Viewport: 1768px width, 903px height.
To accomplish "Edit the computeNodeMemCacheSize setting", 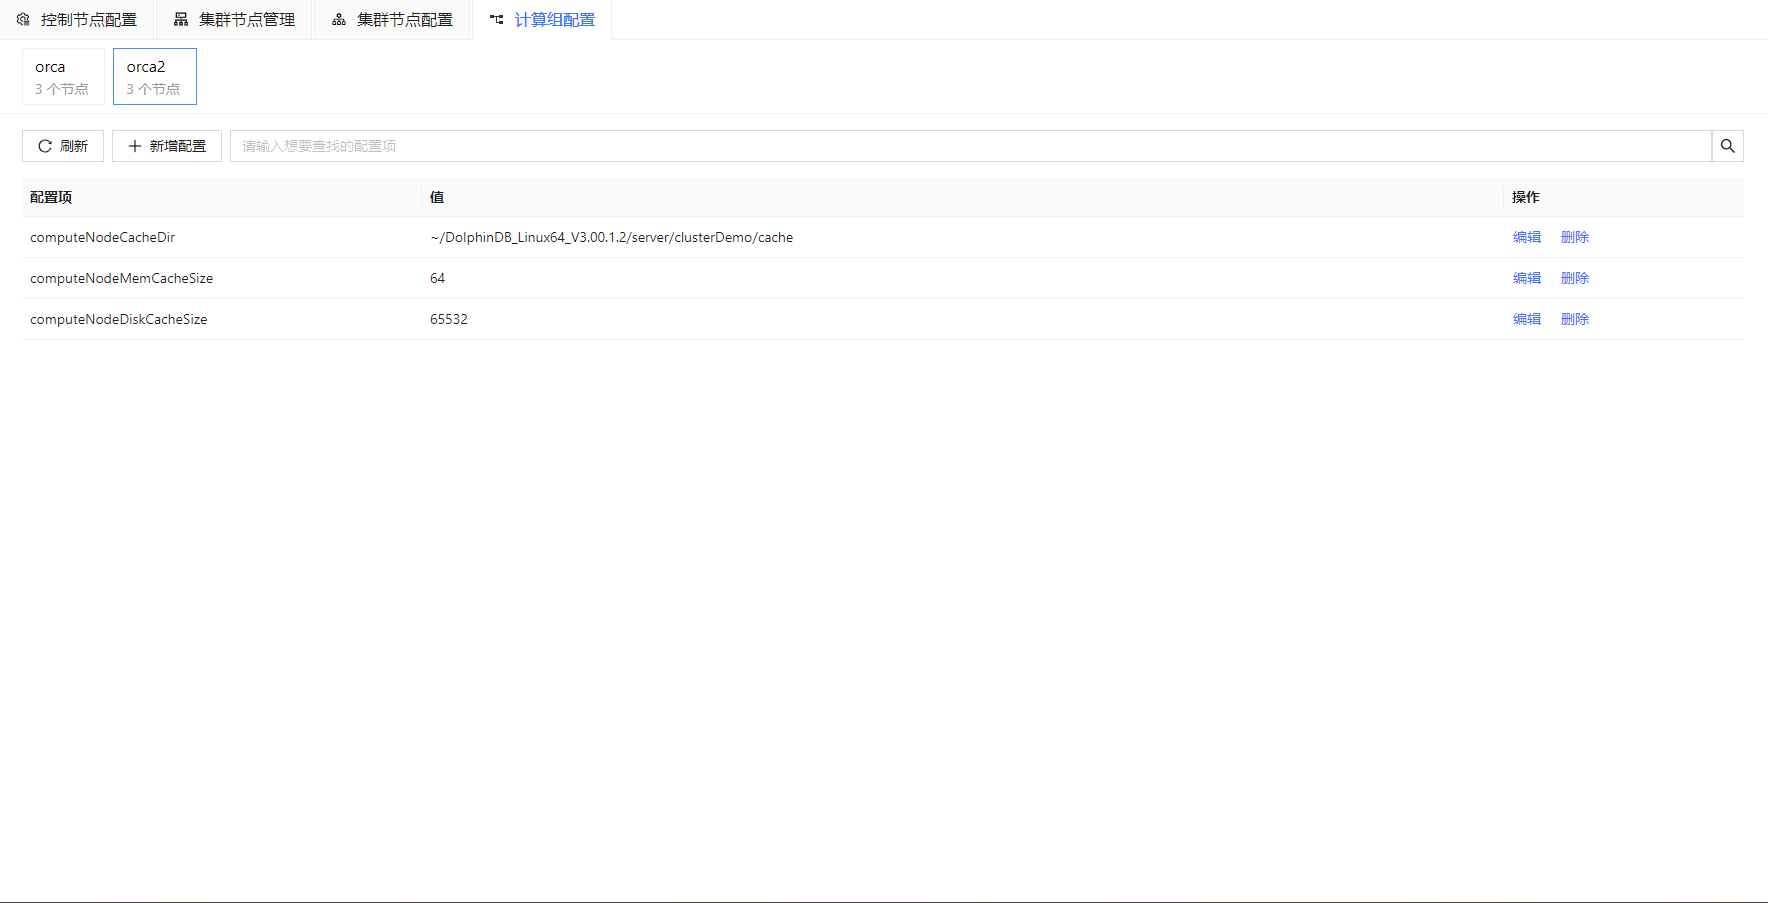I will [1526, 278].
